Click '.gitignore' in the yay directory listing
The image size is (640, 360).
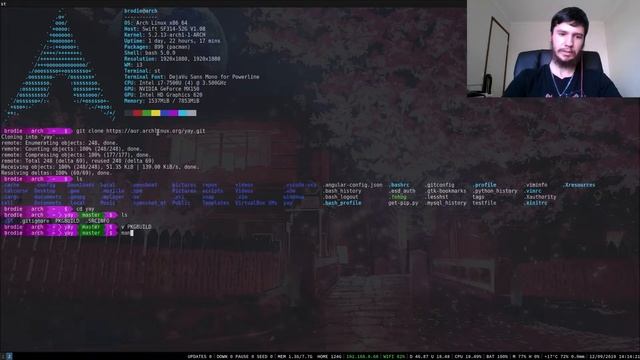tap(35, 221)
